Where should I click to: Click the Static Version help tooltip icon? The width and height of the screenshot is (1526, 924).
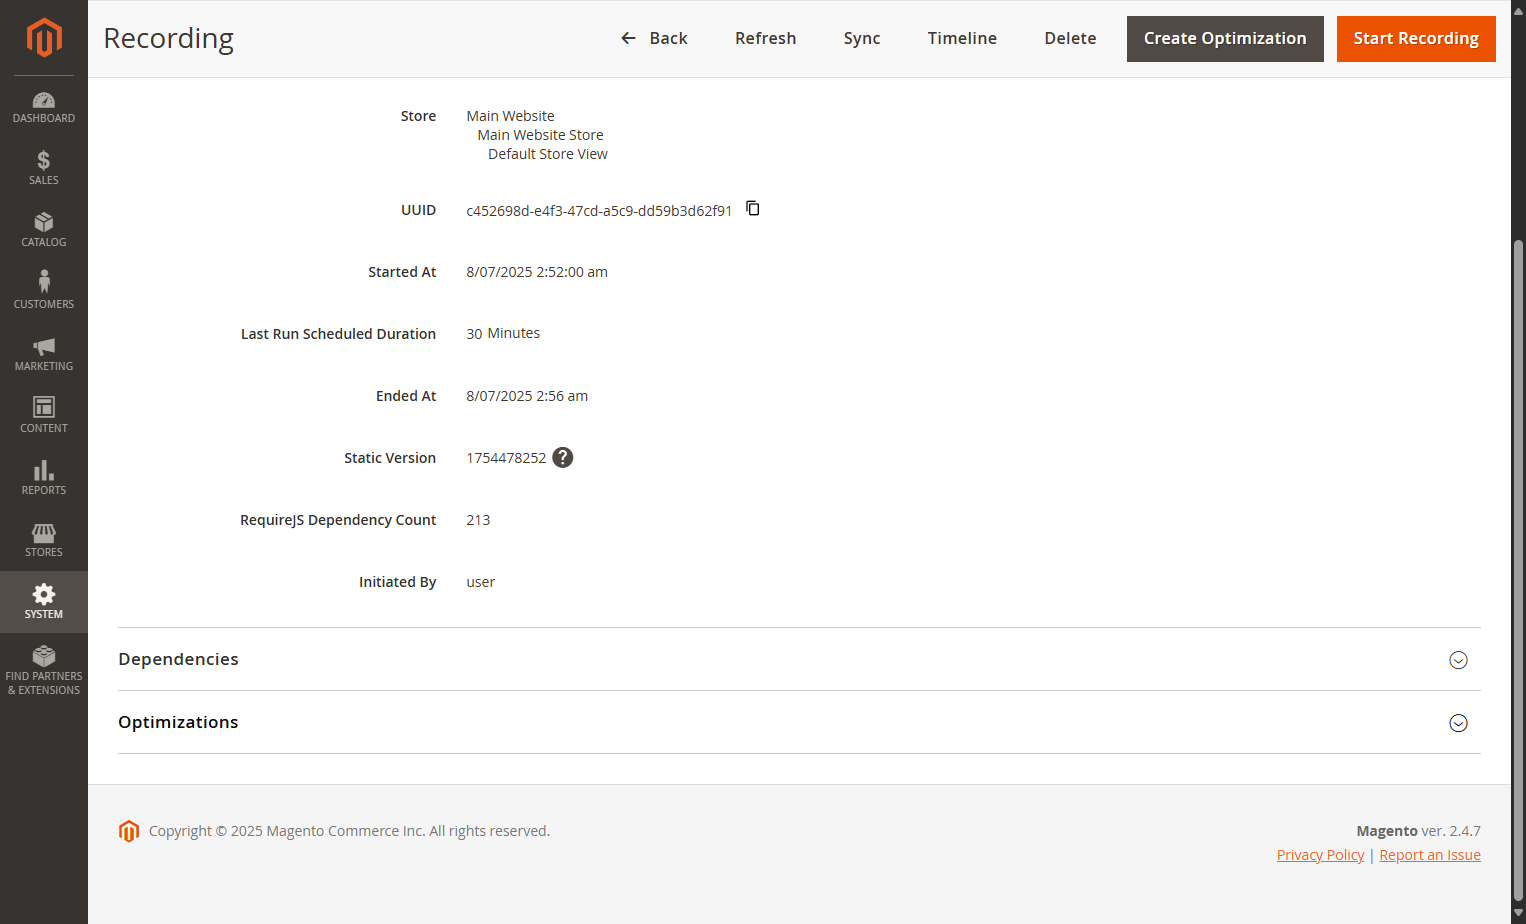click(x=563, y=457)
